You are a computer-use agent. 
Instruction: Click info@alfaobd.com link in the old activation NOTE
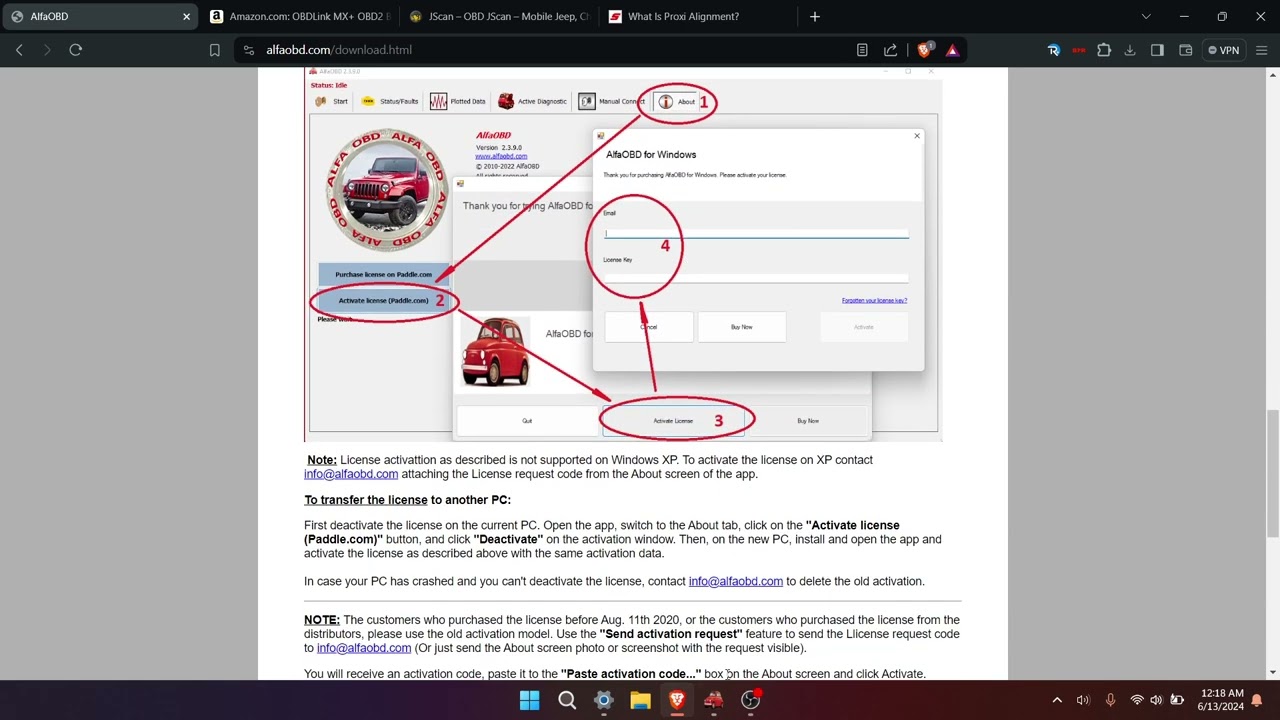click(364, 648)
